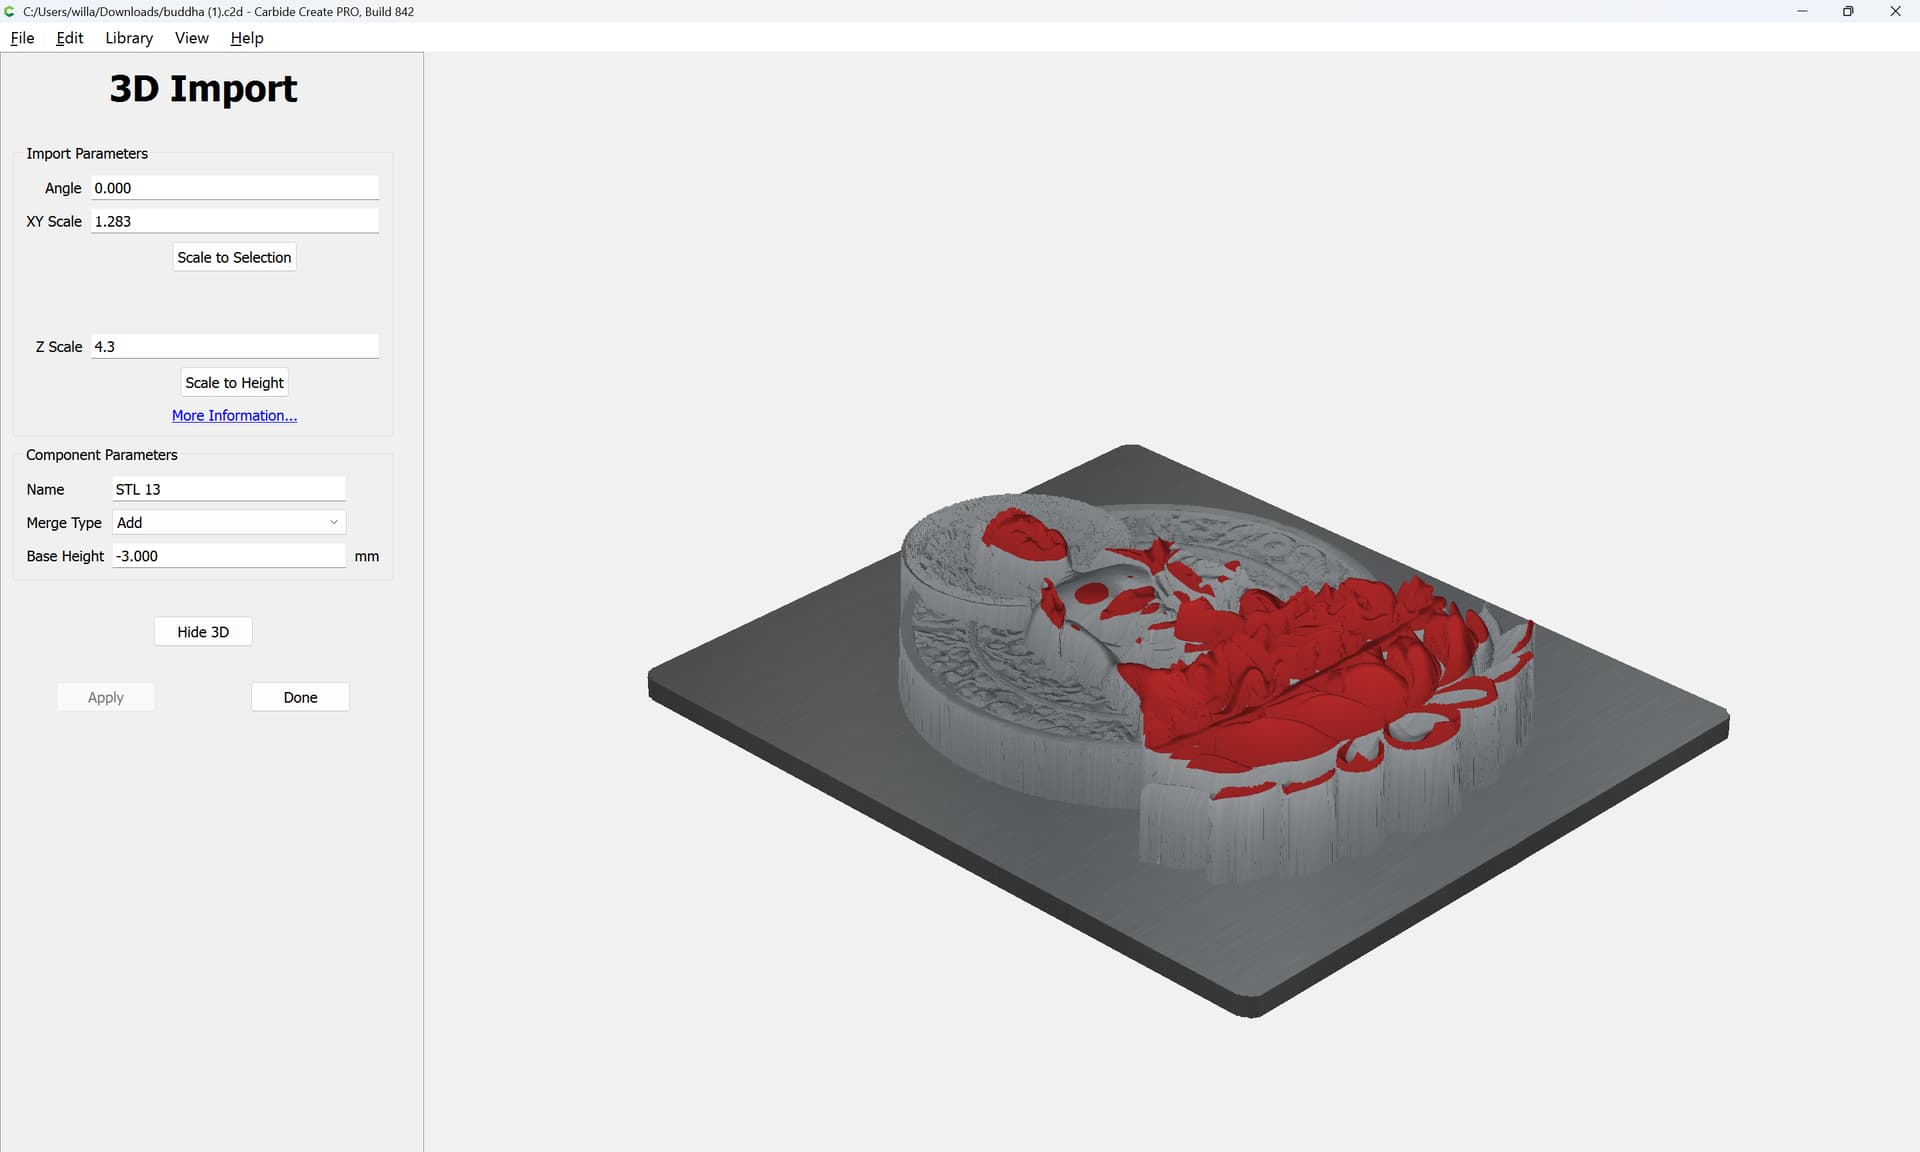Screen dimensions: 1920x1152
Task: Open the File menu
Action: (x=22, y=38)
